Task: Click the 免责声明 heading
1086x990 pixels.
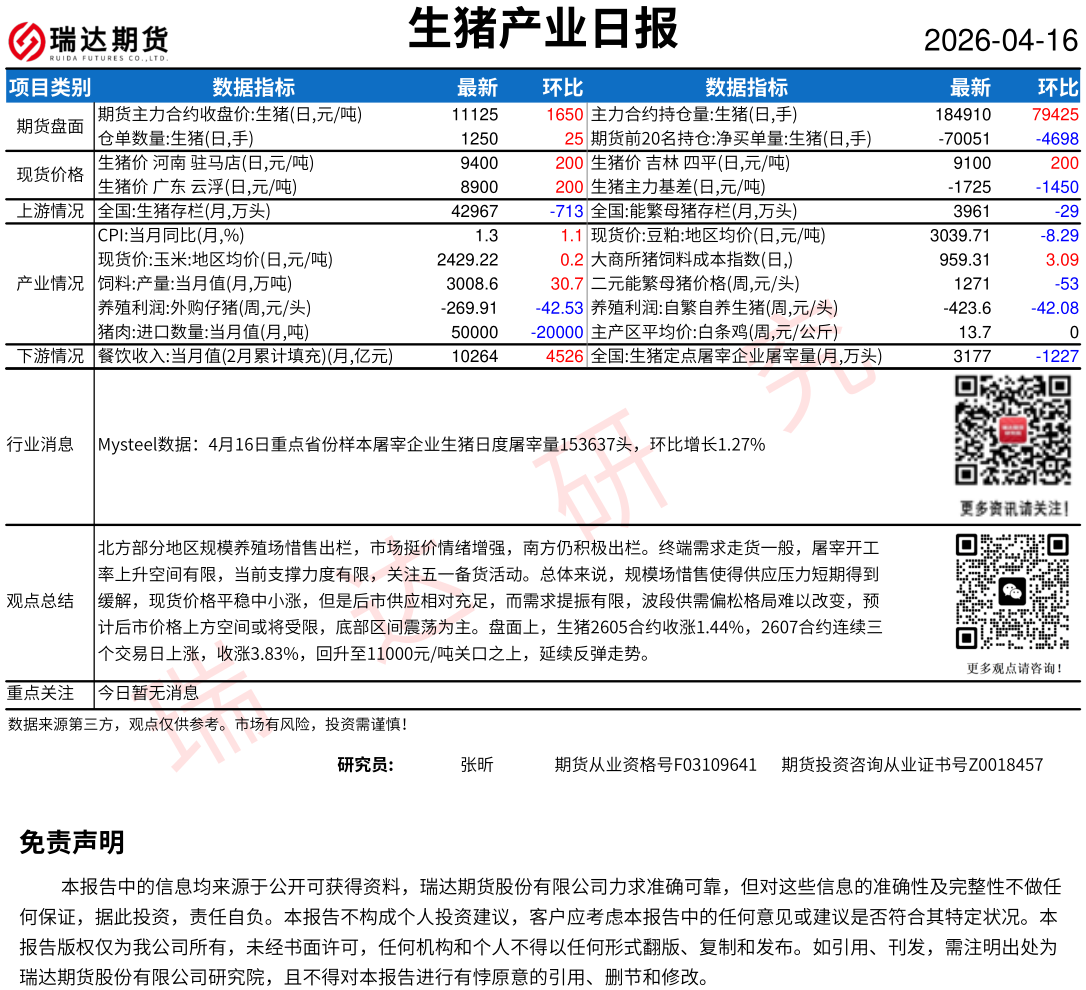Action: [72, 842]
